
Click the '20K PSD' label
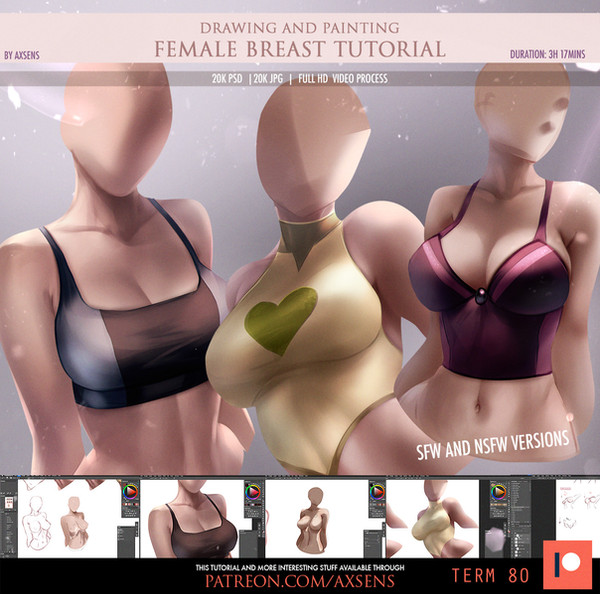(x=227, y=79)
